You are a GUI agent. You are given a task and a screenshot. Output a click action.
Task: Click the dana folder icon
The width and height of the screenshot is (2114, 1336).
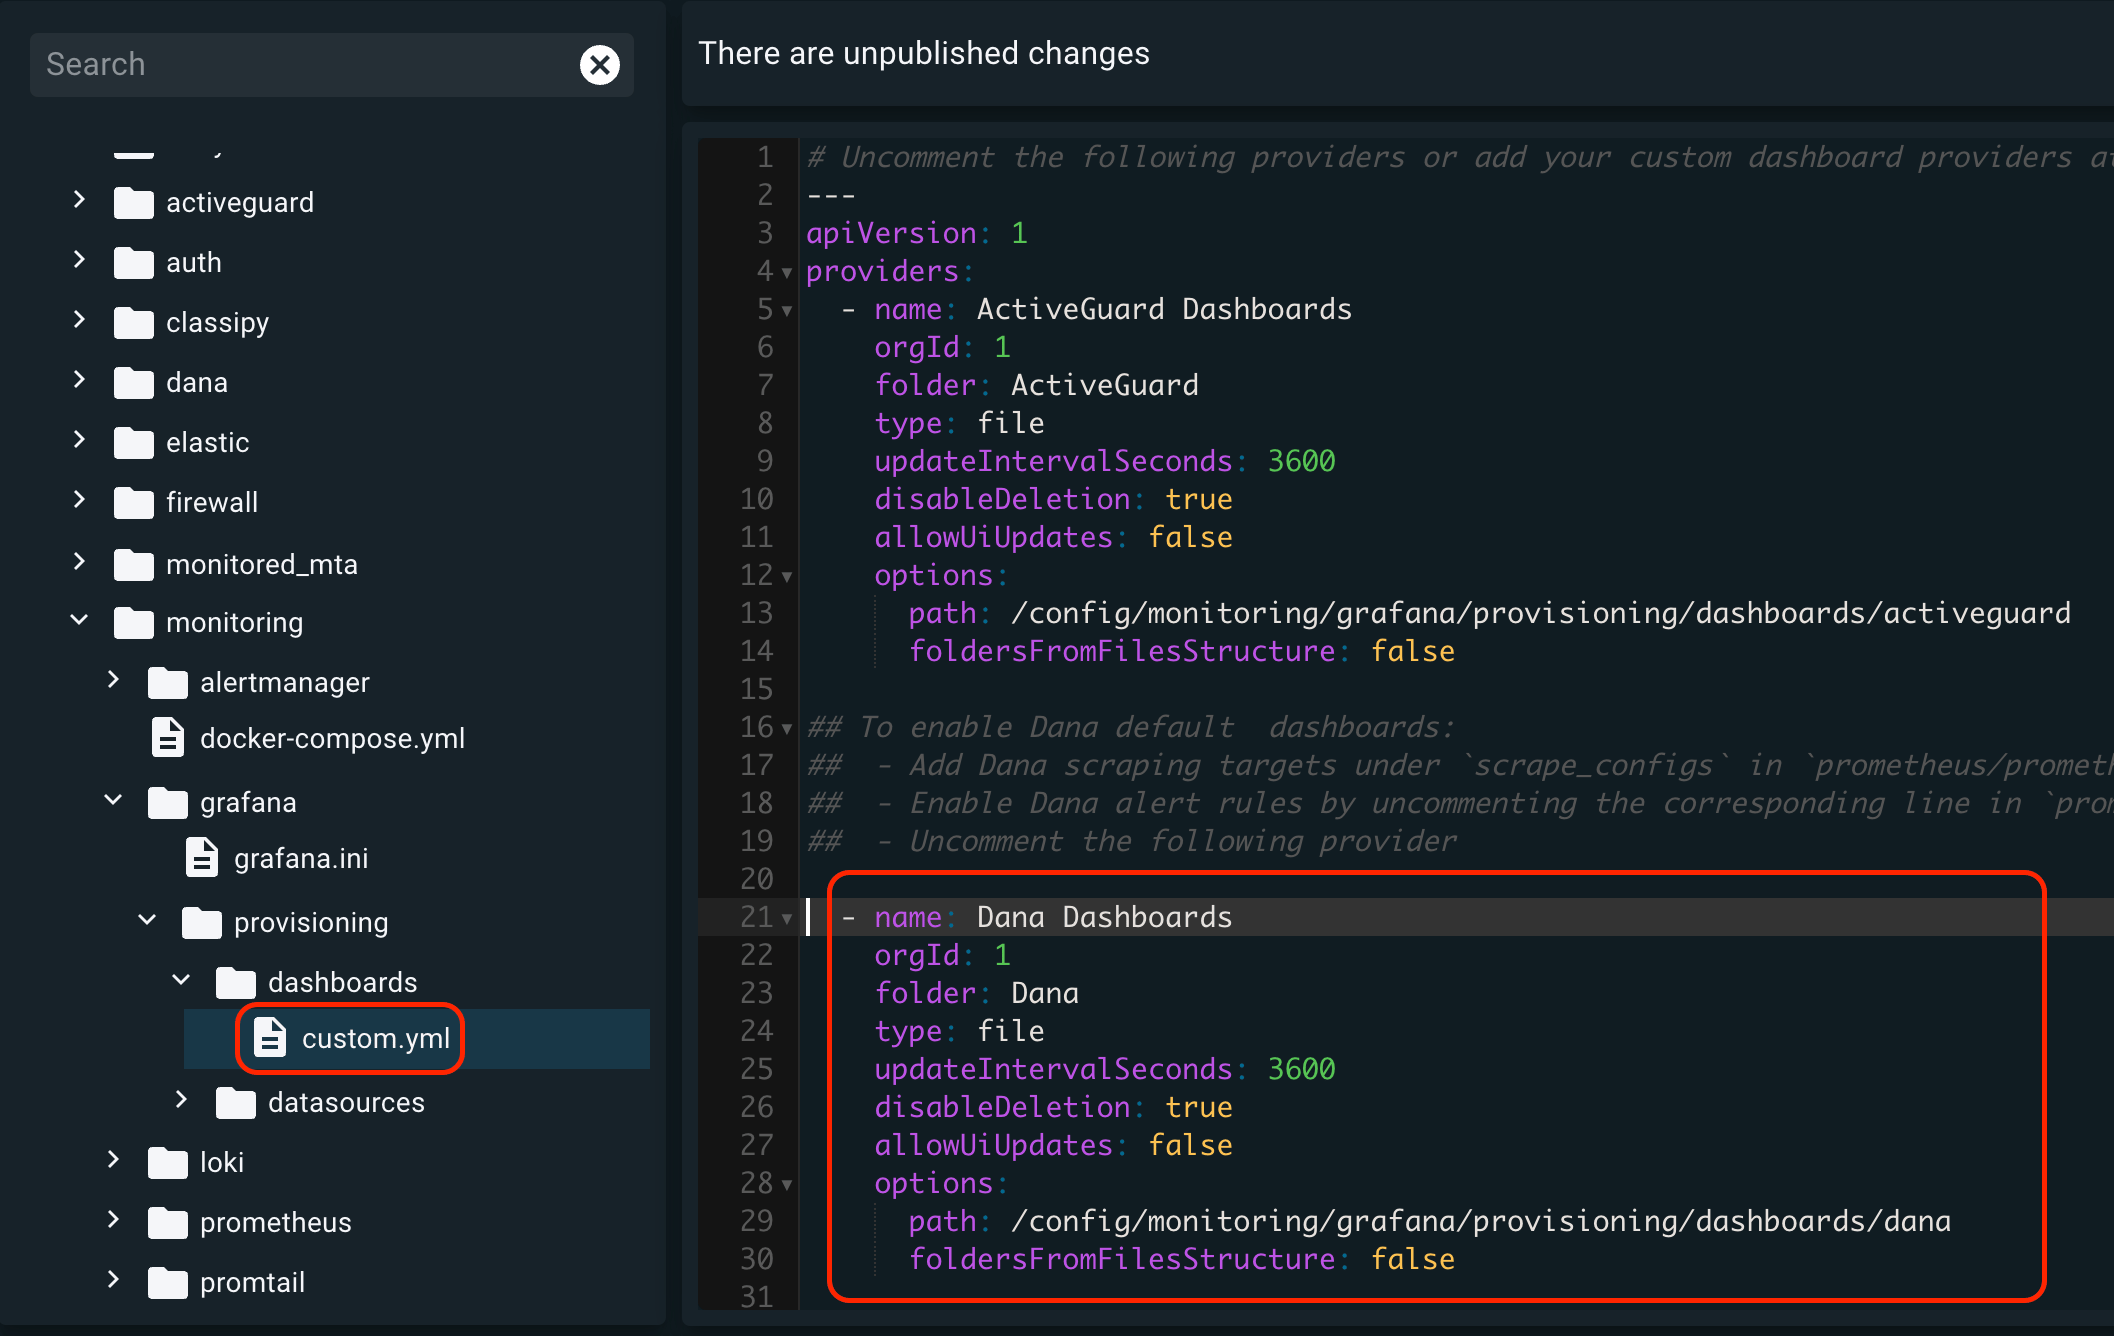(134, 383)
